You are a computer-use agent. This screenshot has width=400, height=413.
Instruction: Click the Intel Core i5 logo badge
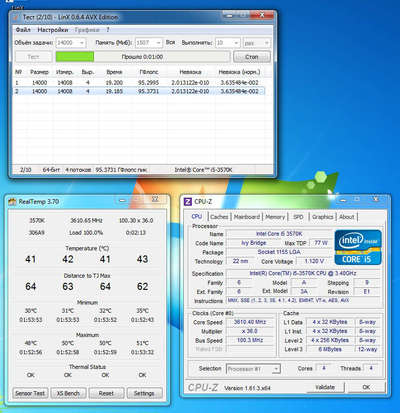coord(358,247)
